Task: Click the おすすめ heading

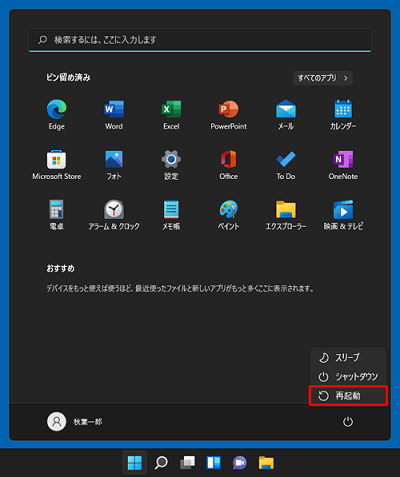Action: tap(60, 268)
